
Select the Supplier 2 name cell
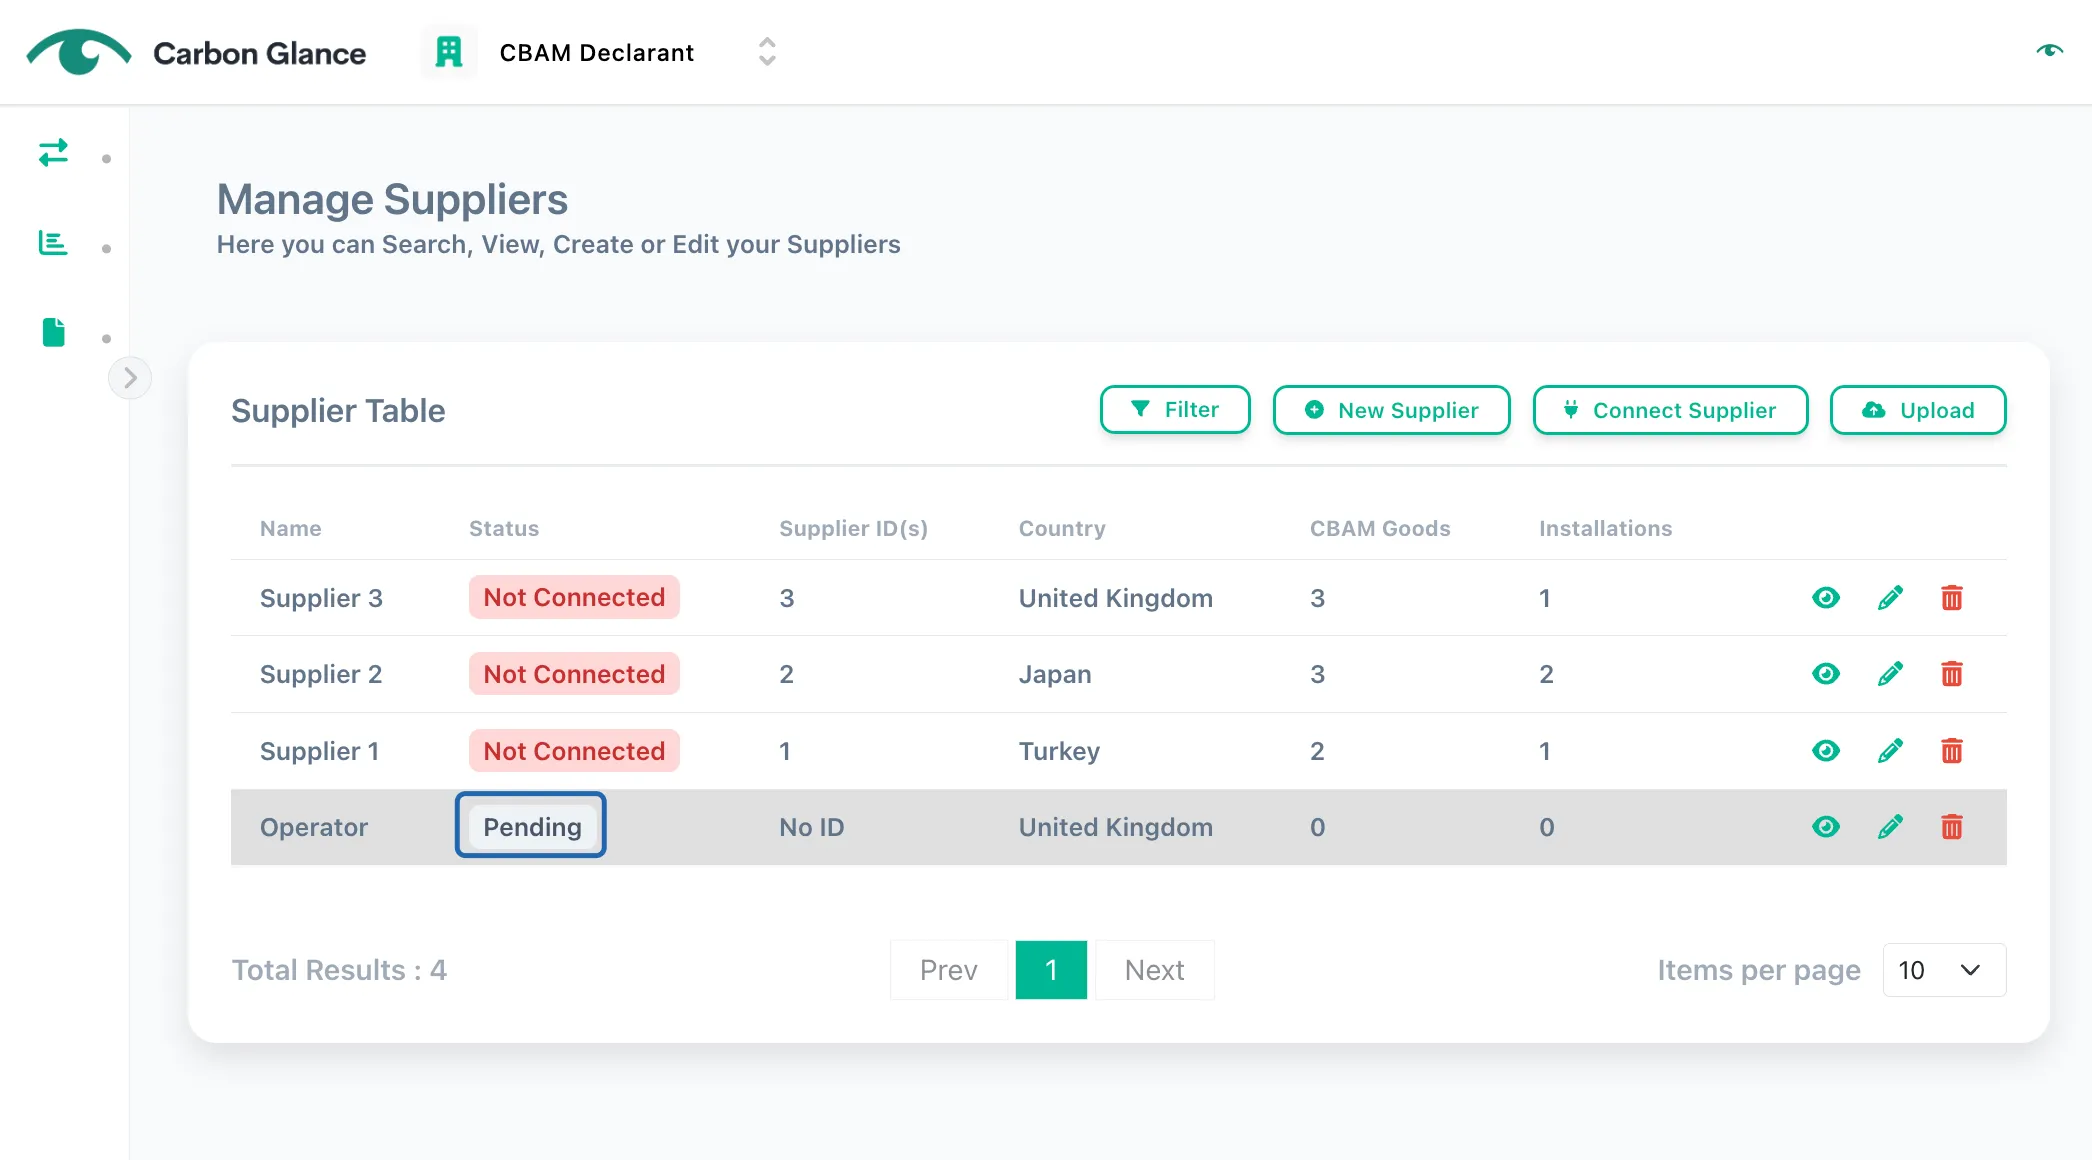tap(321, 674)
